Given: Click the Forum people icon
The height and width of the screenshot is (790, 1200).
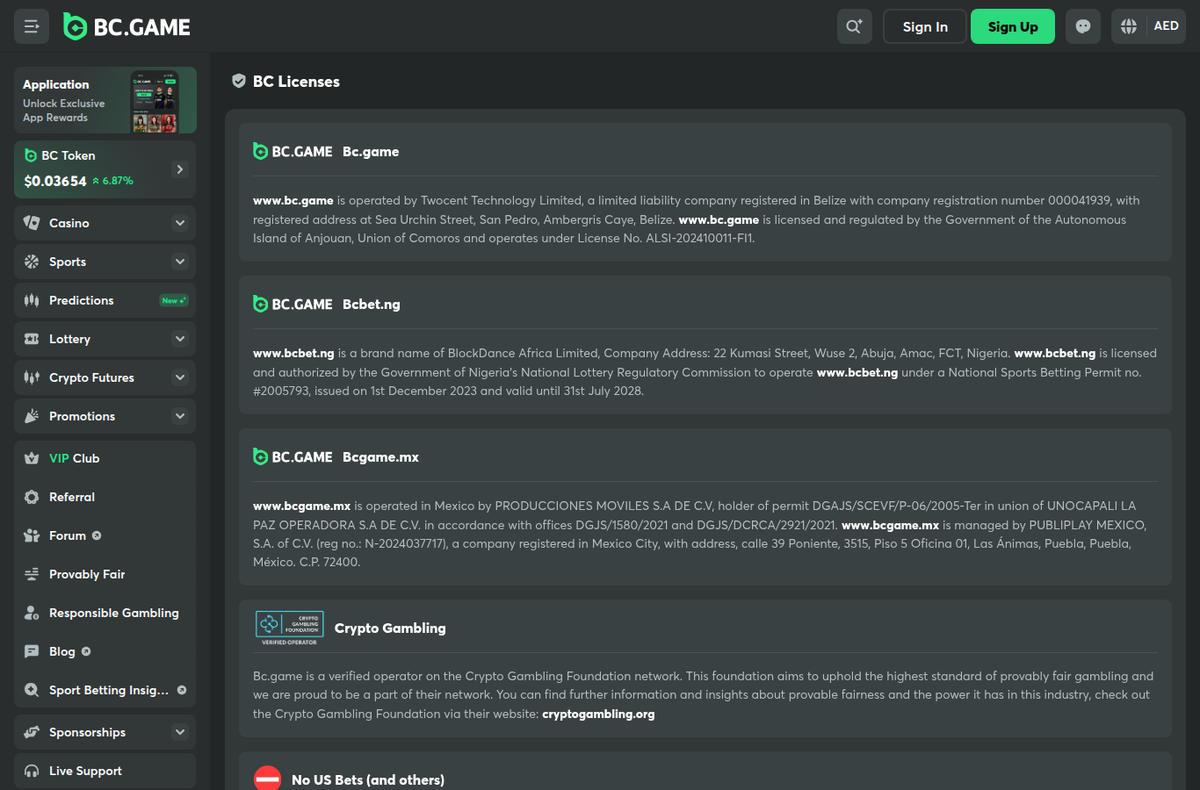Looking at the screenshot, I should (31, 536).
